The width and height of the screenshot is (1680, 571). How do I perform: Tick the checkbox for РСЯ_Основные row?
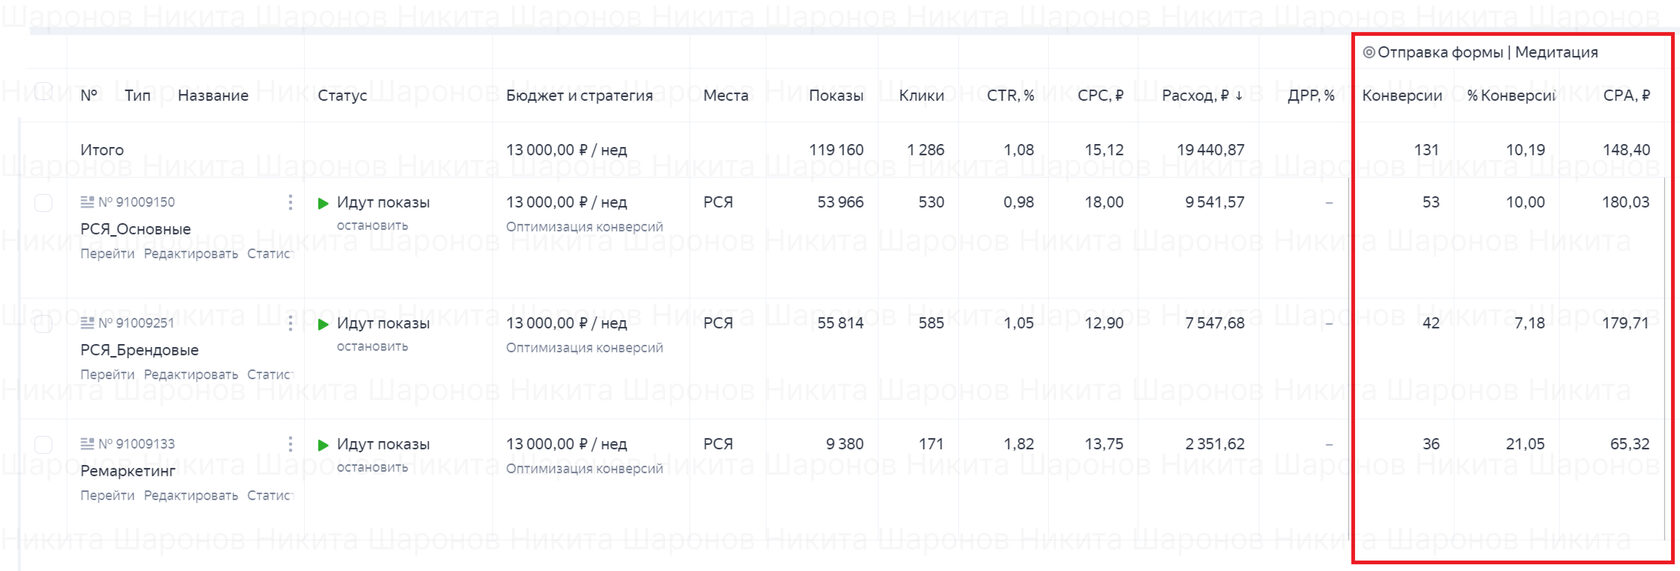click(x=43, y=203)
